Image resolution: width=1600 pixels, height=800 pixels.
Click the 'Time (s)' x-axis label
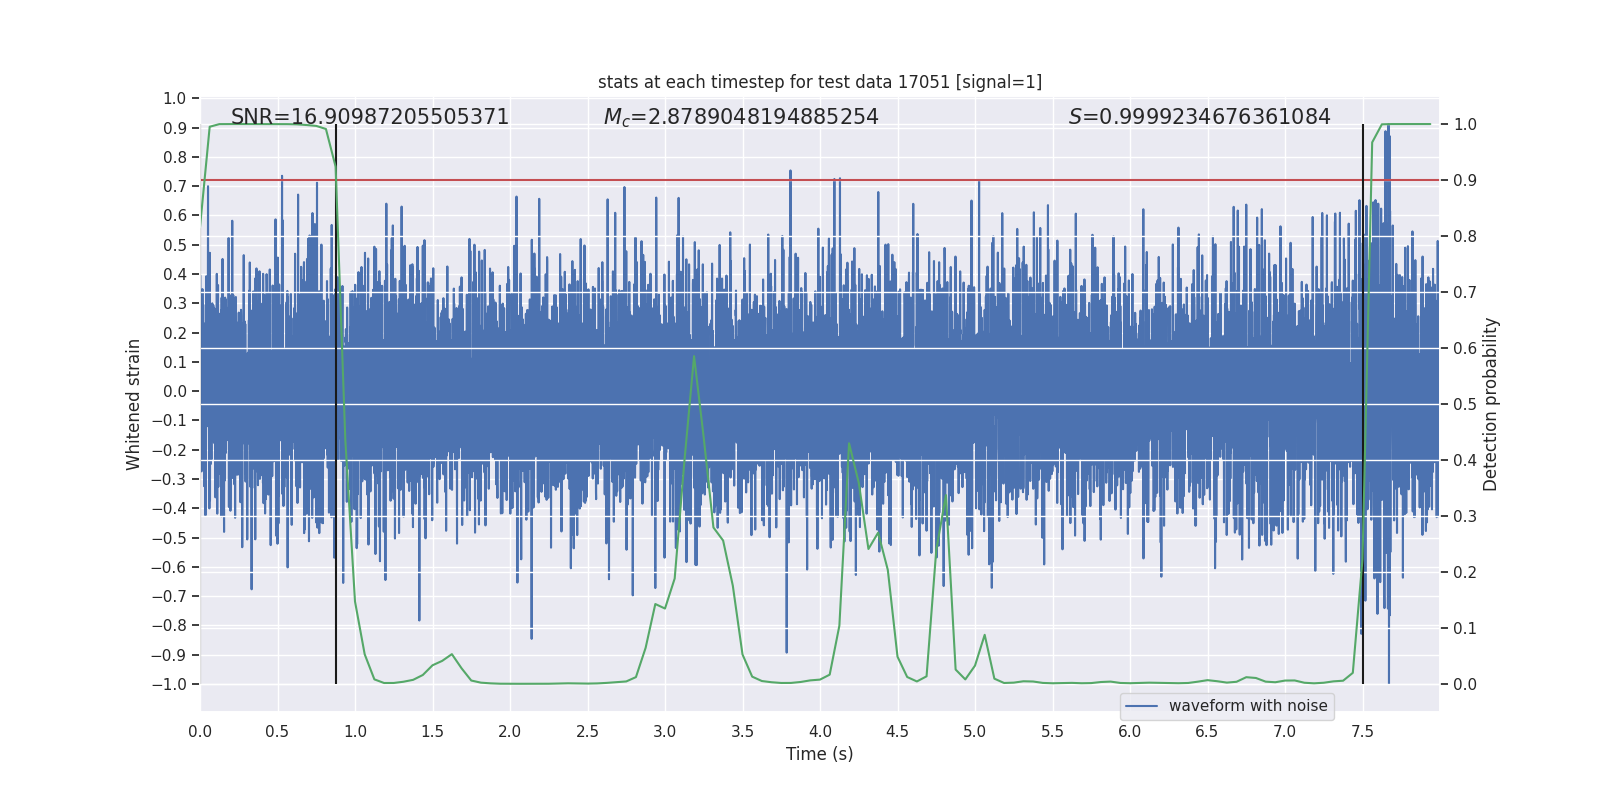820,754
